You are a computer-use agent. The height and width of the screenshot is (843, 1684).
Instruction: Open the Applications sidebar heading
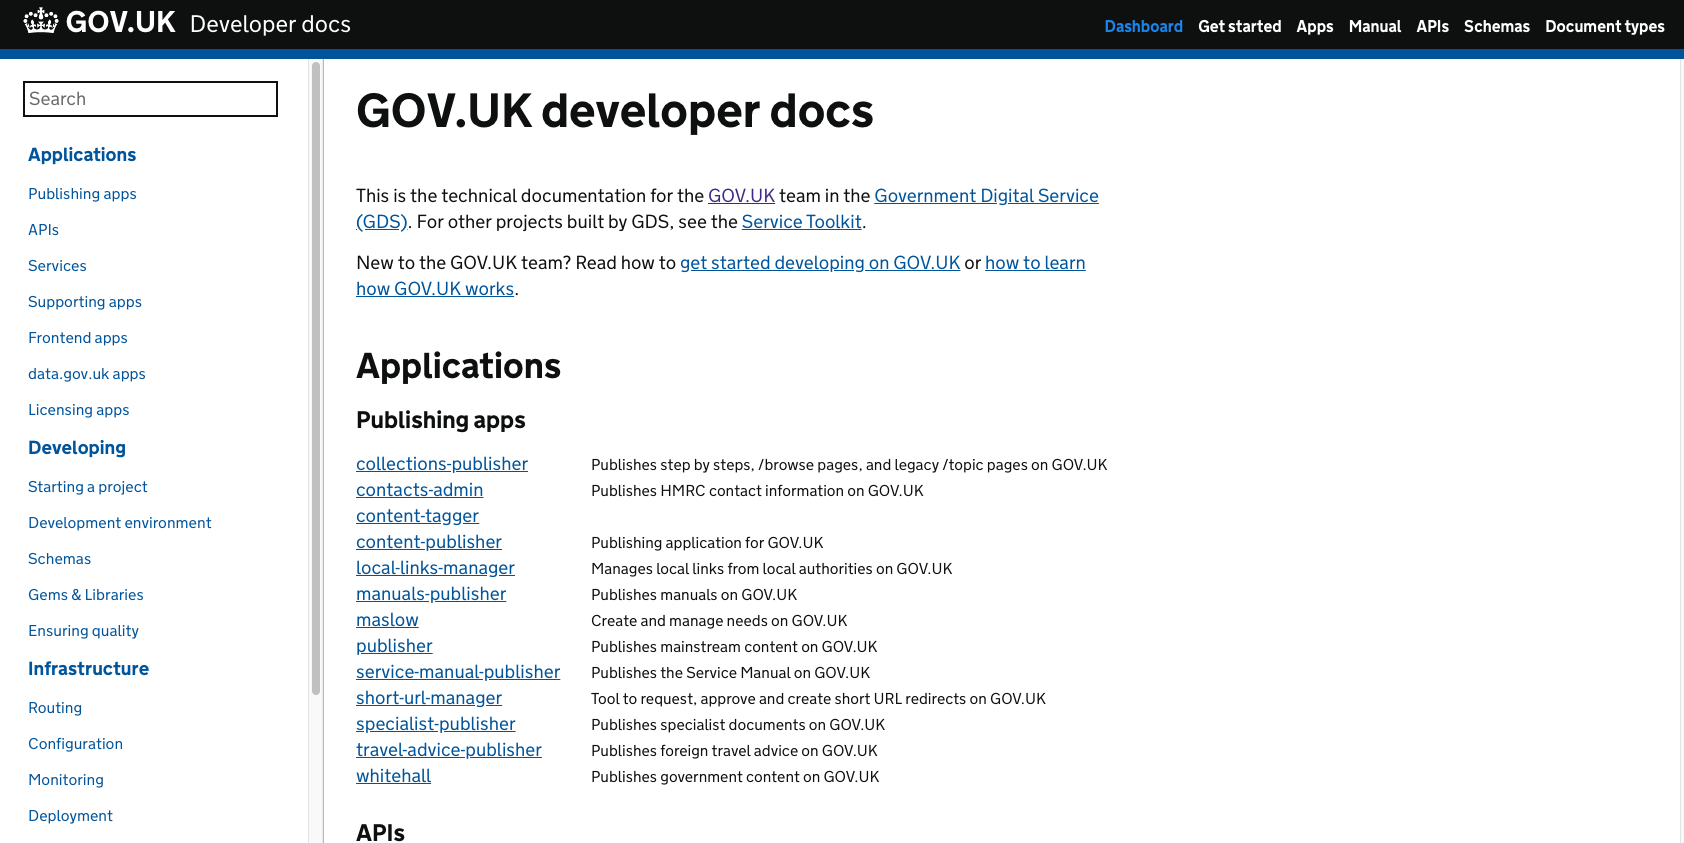point(82,155)
